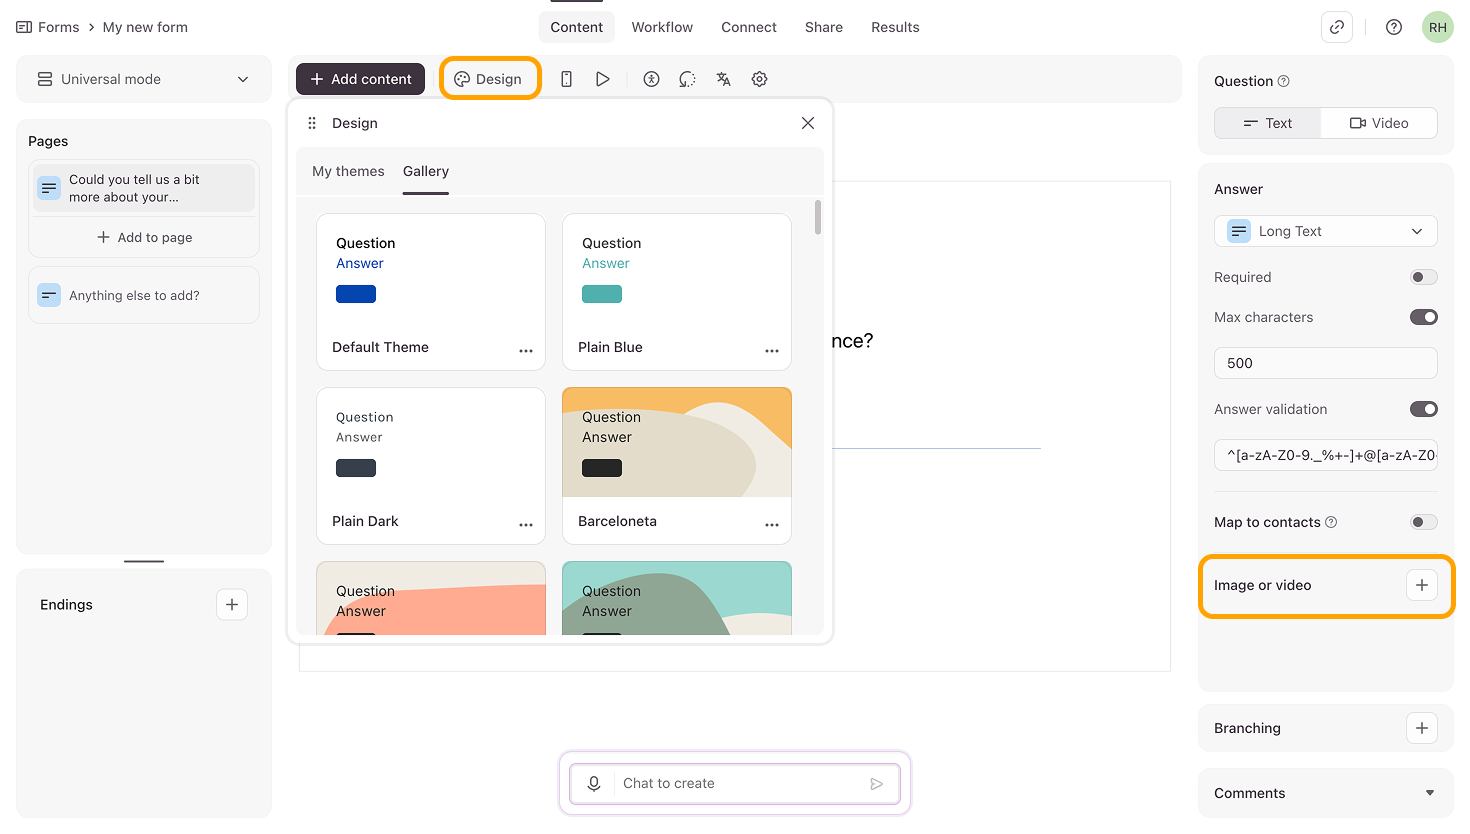Switch to My themes tab
The image size is (1470, 834).
(x=348, y=171)
